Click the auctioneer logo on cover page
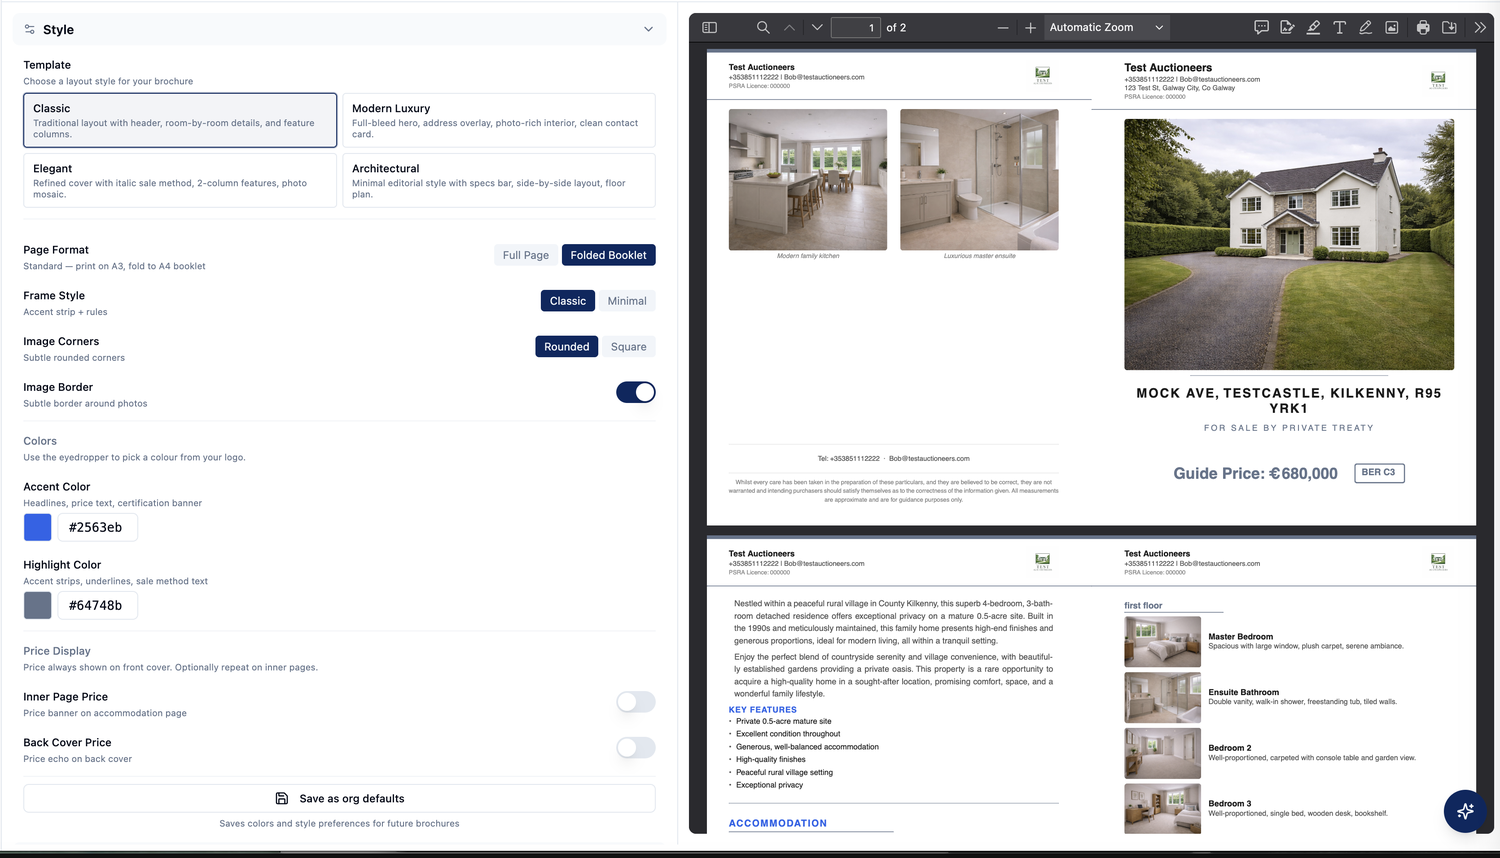 click(x=1438, y=80)
